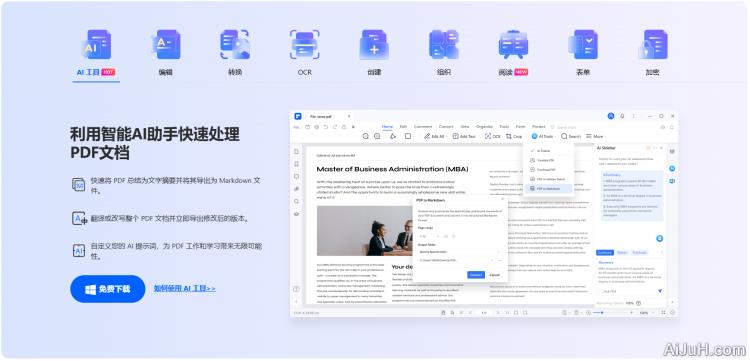Open the View ribbon tab
750x361 pixels.
464,127
